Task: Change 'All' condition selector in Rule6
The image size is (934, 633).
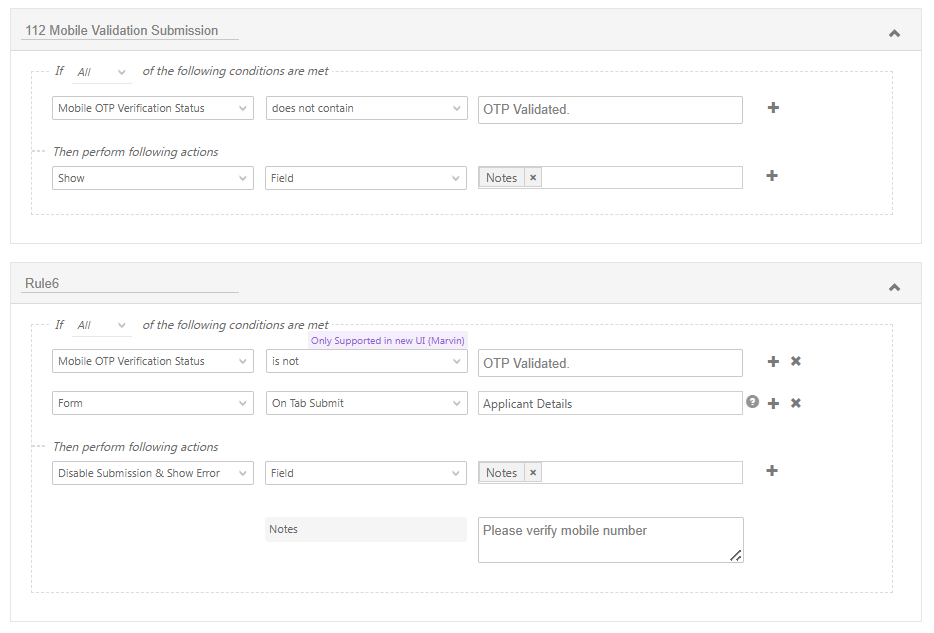Action: (102, 325)
